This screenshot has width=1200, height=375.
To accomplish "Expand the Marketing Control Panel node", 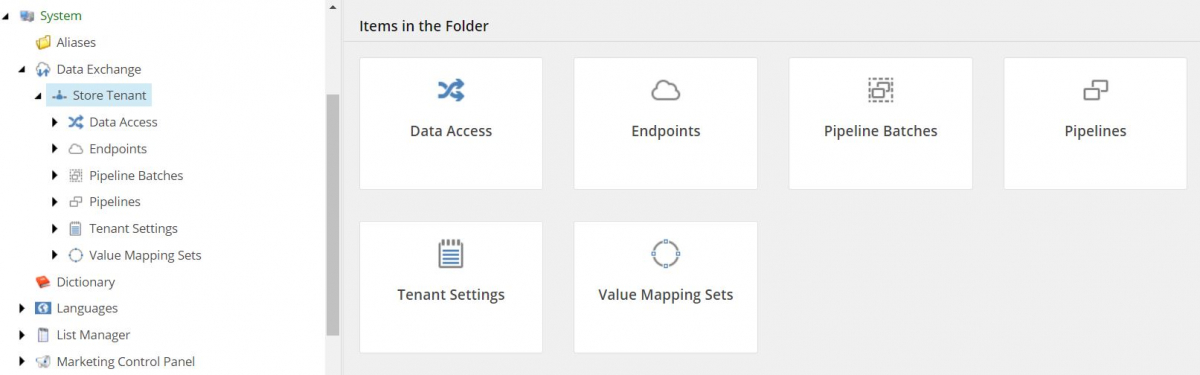I will point(22,362).
